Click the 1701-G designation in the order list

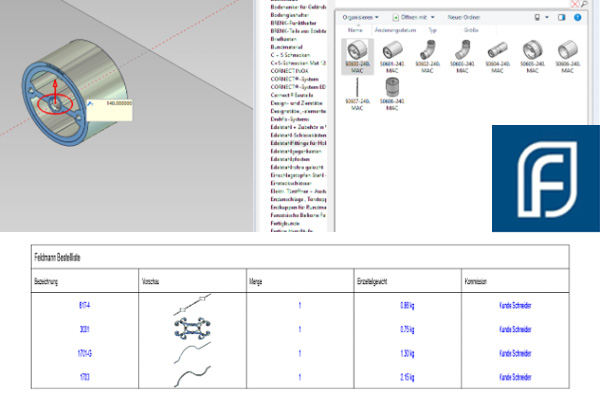coord(85,353)
